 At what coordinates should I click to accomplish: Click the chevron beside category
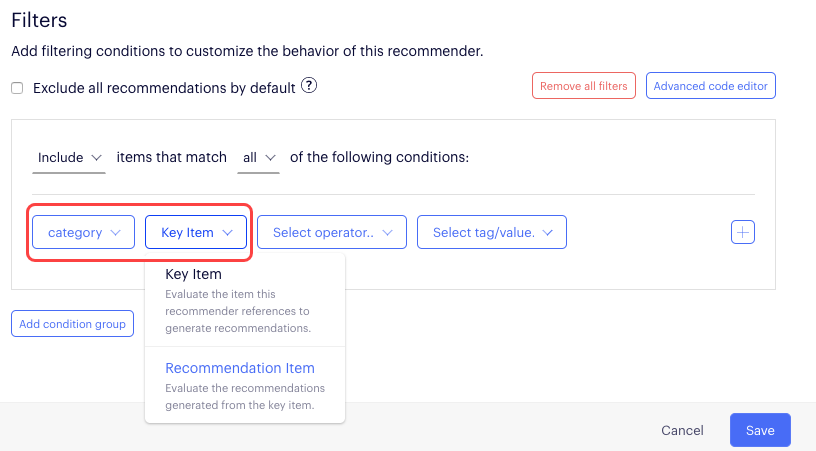[117, 233]
